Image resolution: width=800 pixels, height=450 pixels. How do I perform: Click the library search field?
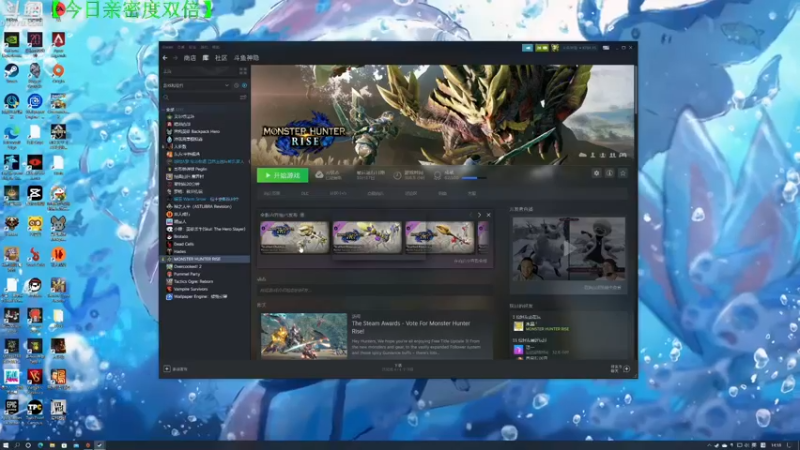[x=200, y=97]
